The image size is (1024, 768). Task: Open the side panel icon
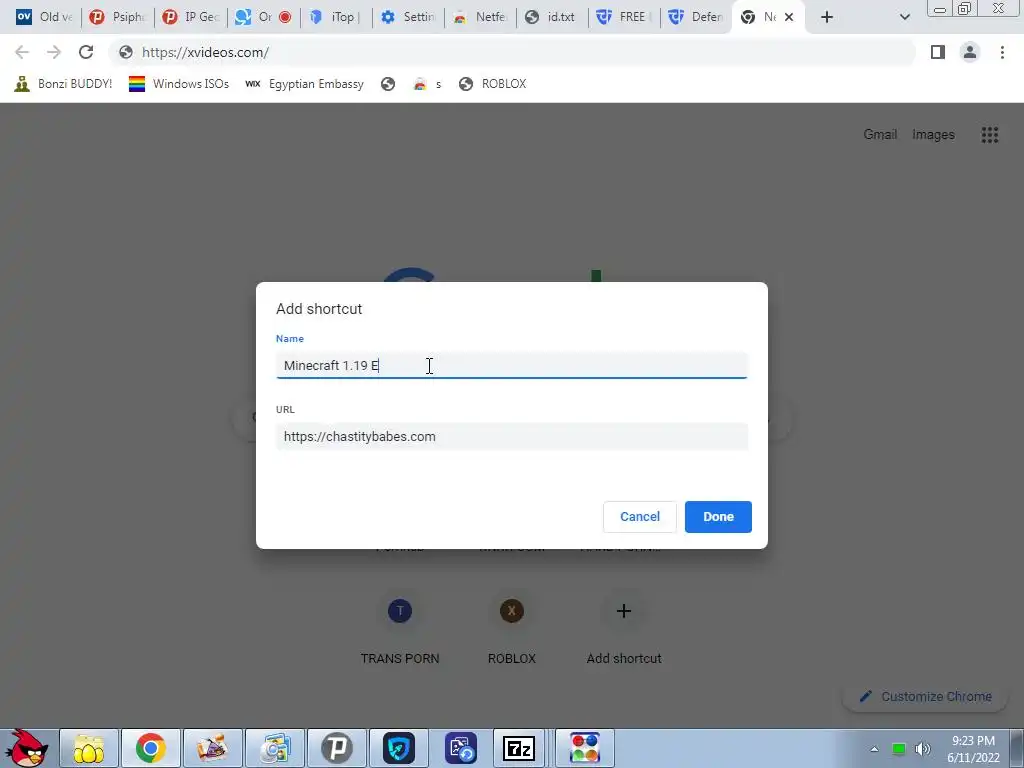click(938, 52)
